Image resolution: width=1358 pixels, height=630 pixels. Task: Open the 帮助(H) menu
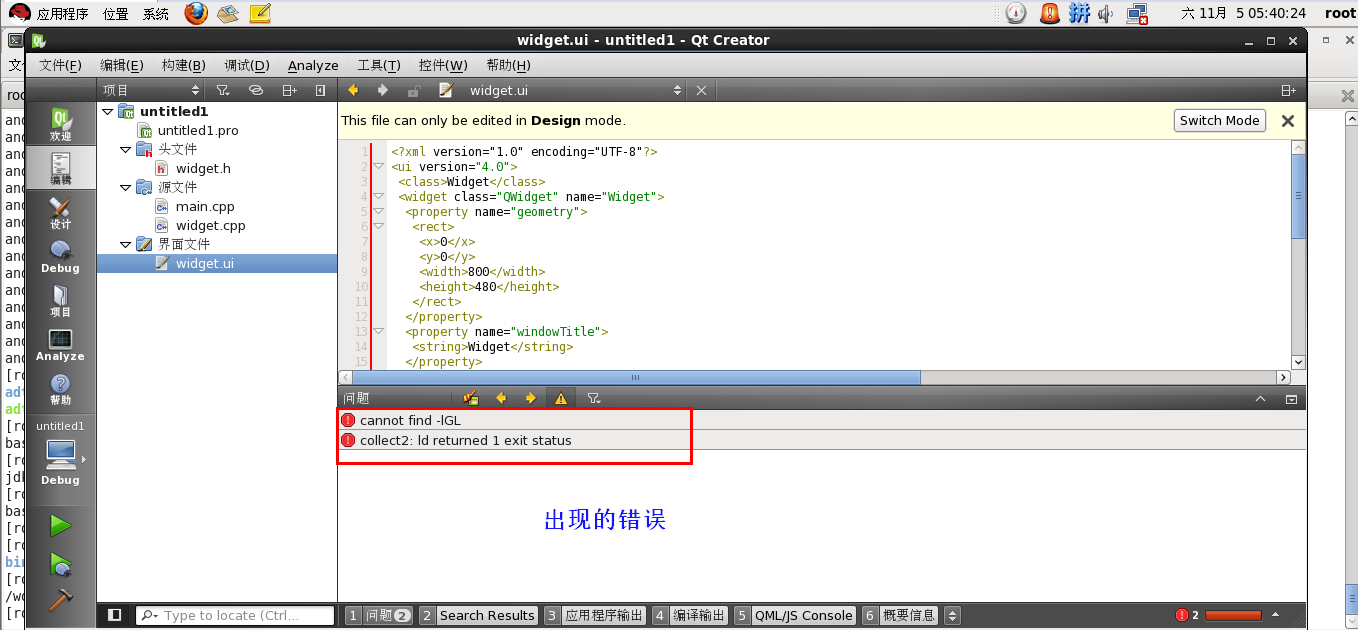click(x=508, y=65)
